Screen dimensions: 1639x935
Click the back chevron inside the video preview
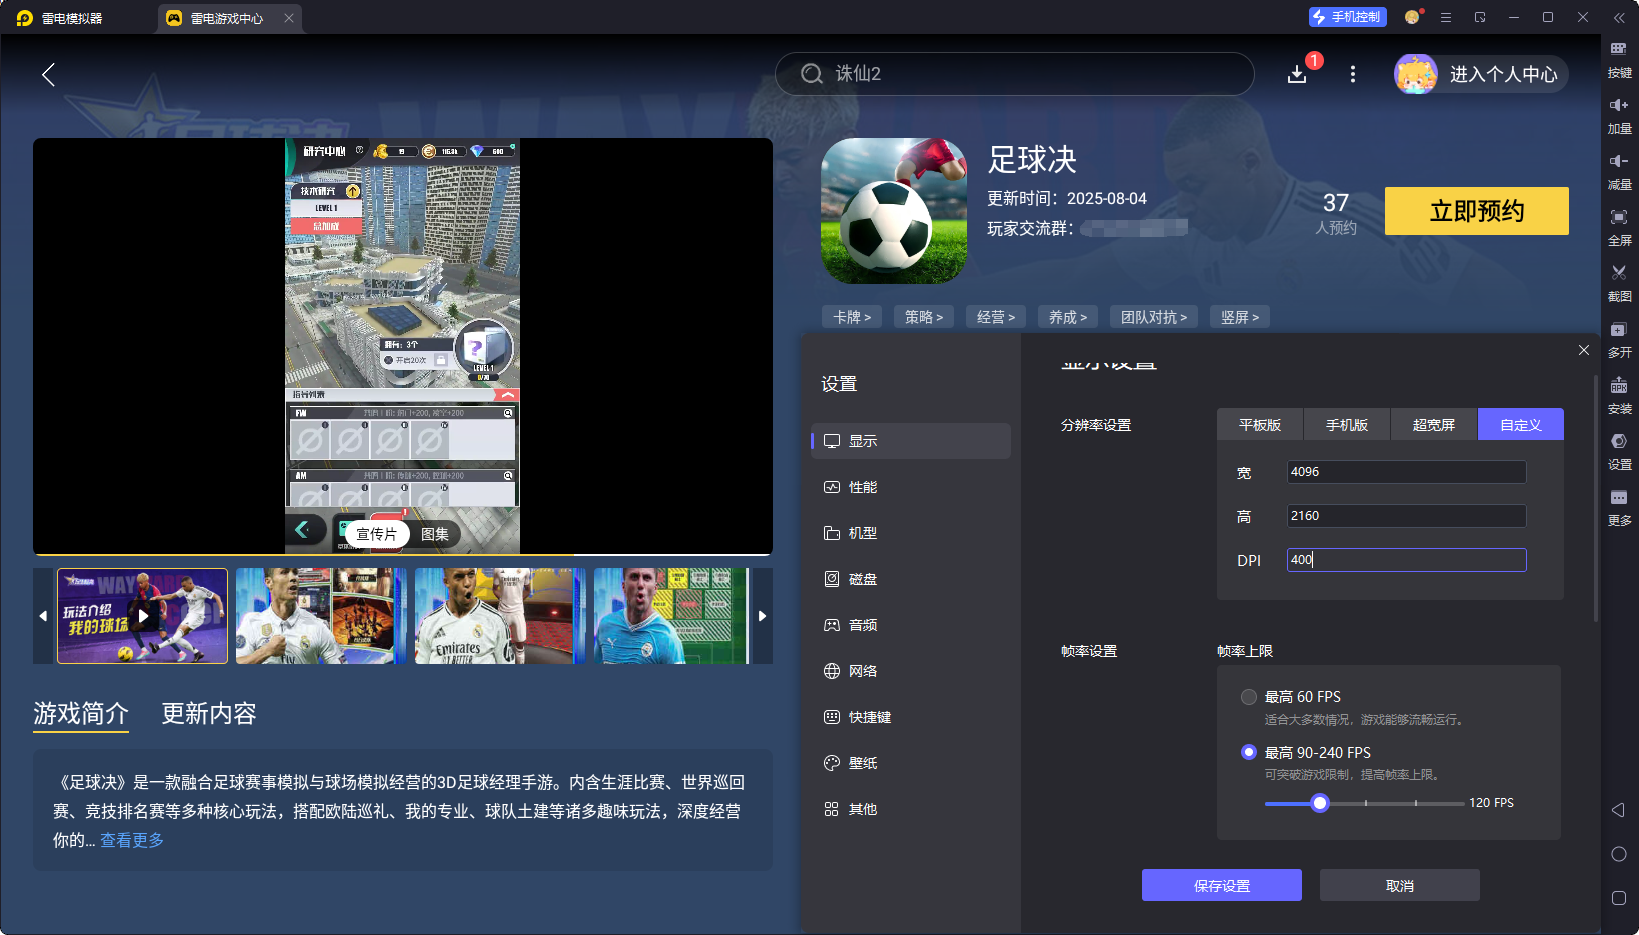pyautogui.click(x=303, y=530)
